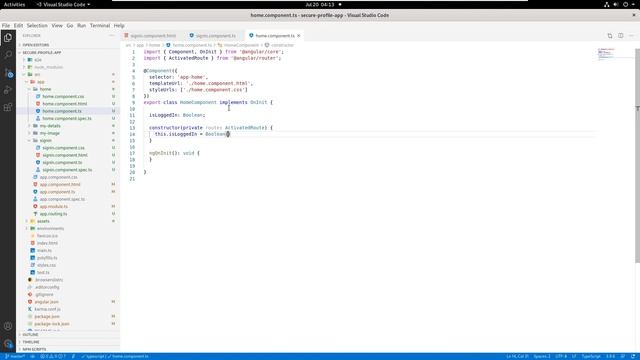Collapse the signin folder
The height and width of the screenshot is (360, 640).
pyautogui.click(x=45, y=140)
